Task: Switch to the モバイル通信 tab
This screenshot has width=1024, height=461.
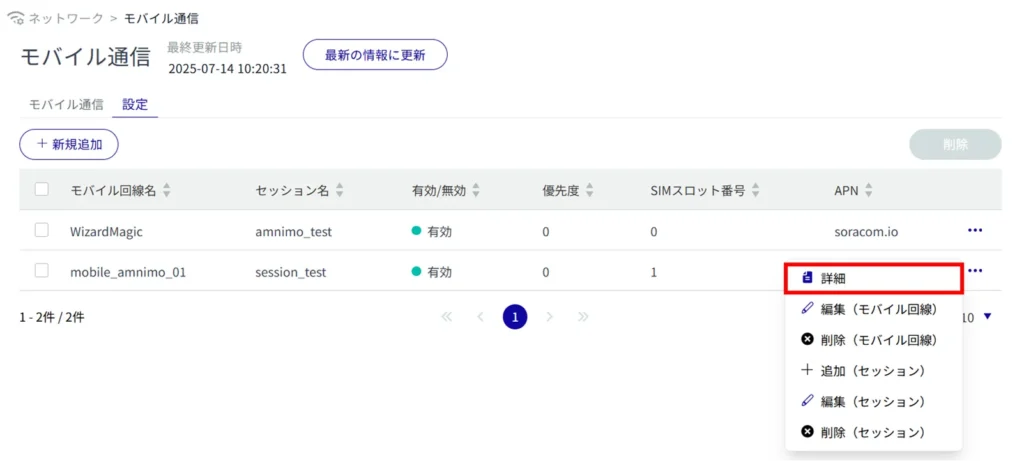Action: 65,105
